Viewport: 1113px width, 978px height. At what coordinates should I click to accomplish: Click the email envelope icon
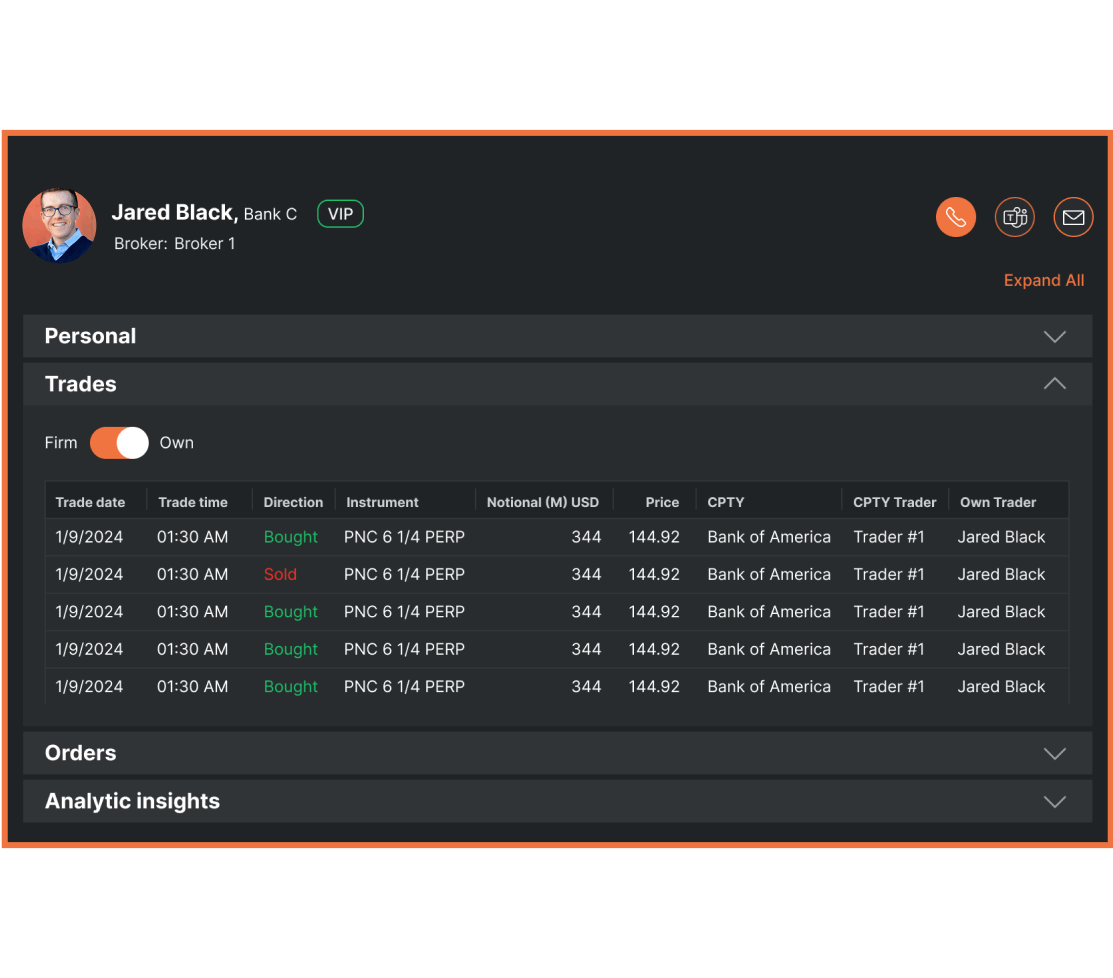1073,217
